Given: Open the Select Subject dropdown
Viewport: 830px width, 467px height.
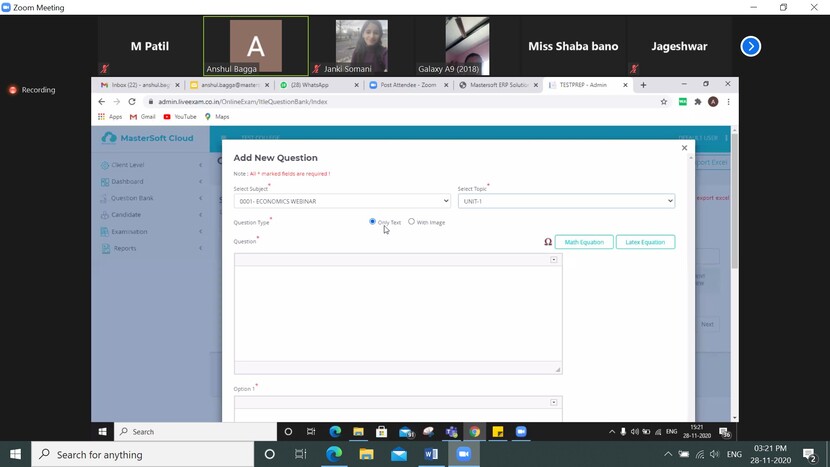Looking at the screenshot, I should (x=342, y=201).
